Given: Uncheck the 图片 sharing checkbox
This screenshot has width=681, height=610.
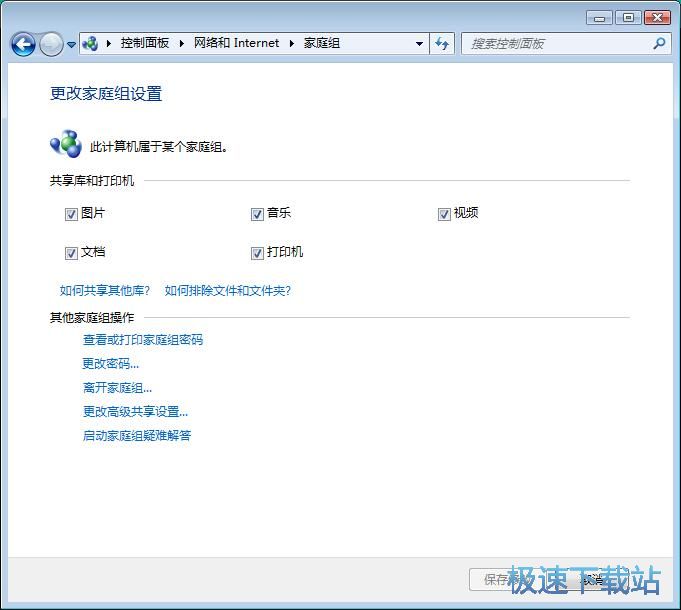Looking at the screenshot, I should (71, 214).
